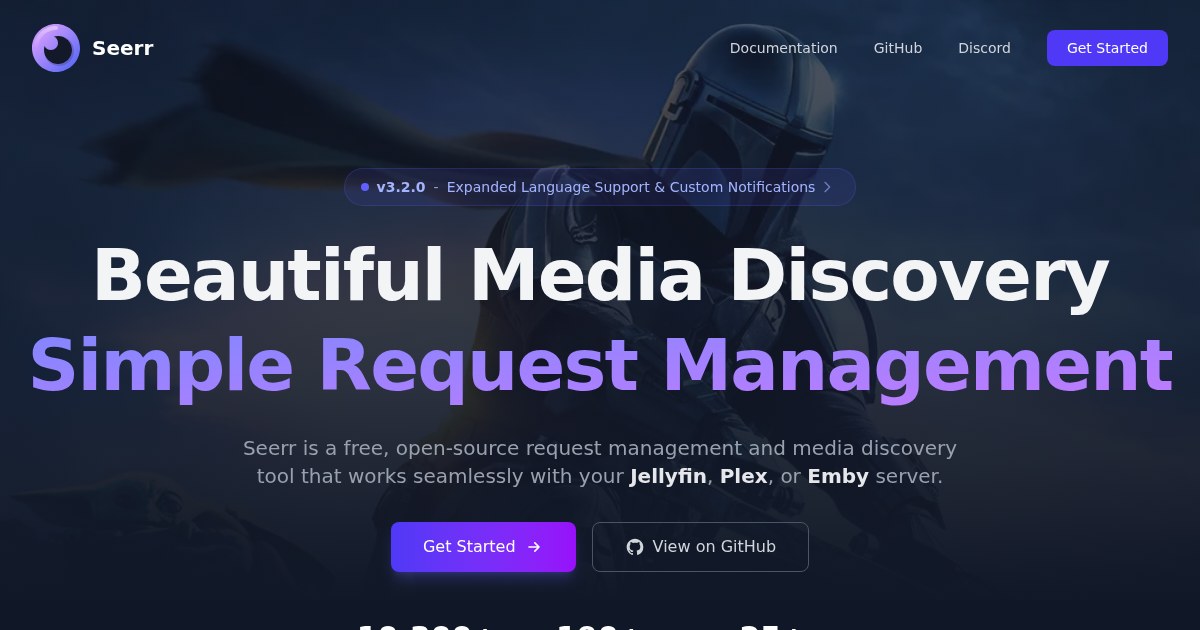Click the Beautiful Media Discovery heading
The image size is (1200, 630).
(600, 275)
